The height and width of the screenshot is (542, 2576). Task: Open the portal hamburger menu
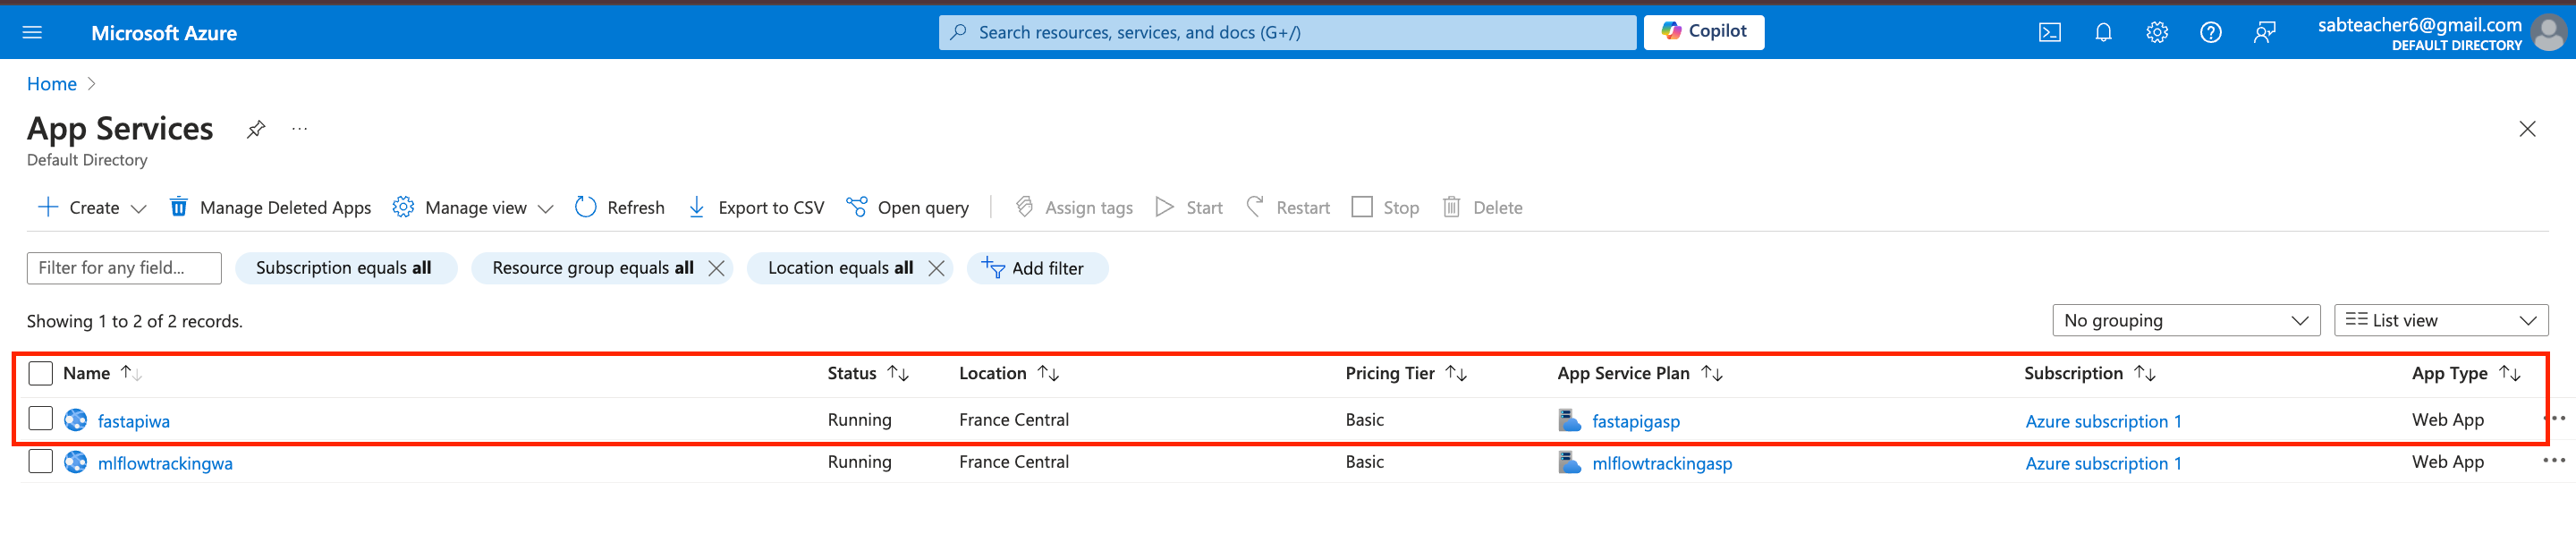click(32, 33)
